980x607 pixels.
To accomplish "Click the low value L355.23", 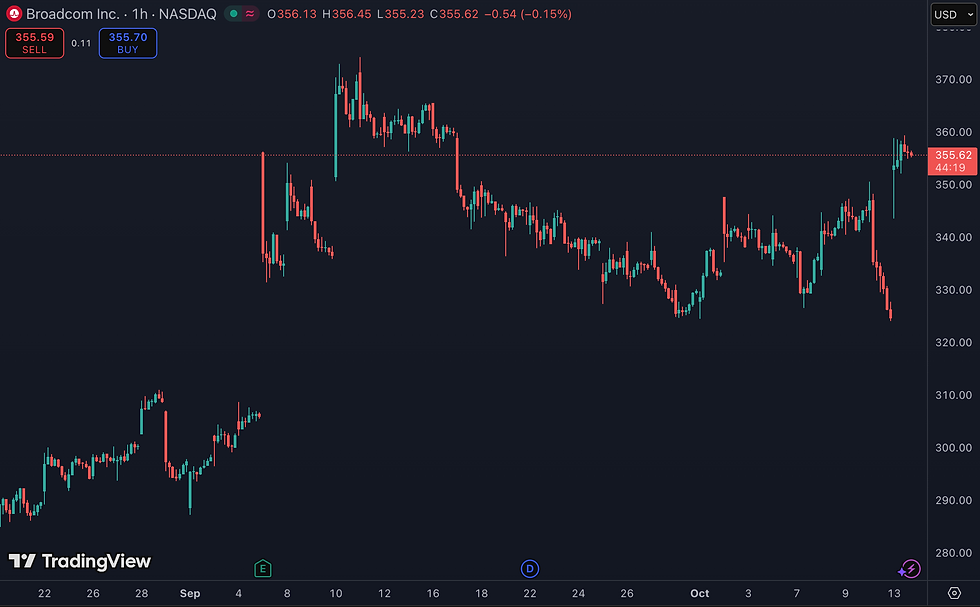I will [401, 14].
